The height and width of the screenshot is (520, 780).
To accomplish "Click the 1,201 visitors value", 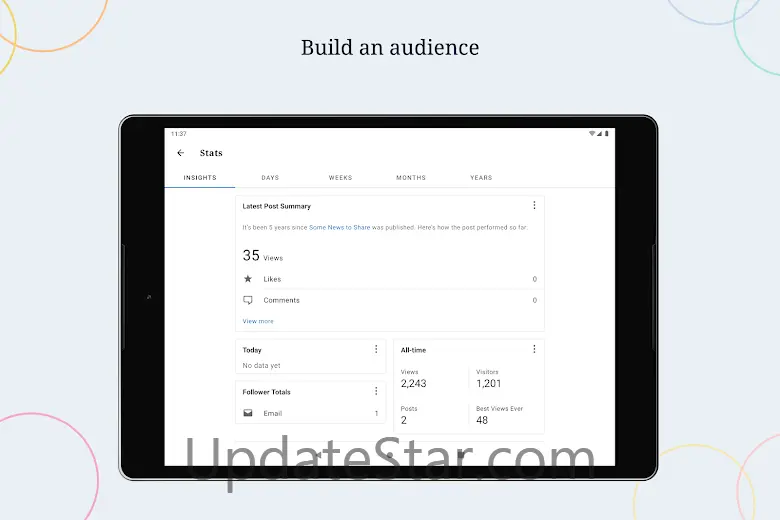I will [488, 383].
